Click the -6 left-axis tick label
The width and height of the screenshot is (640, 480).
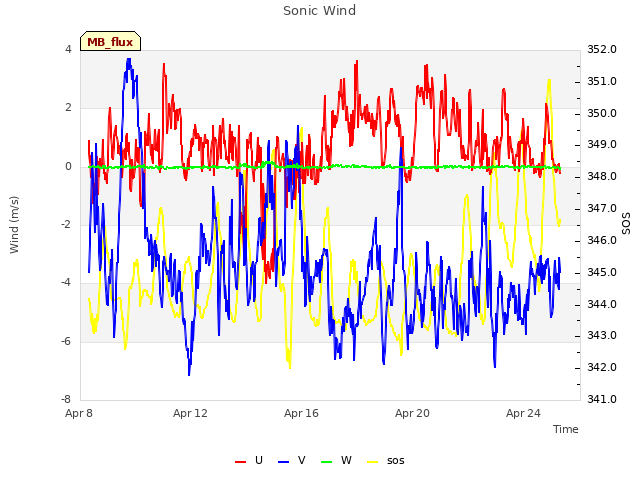[x=66, y=341]
